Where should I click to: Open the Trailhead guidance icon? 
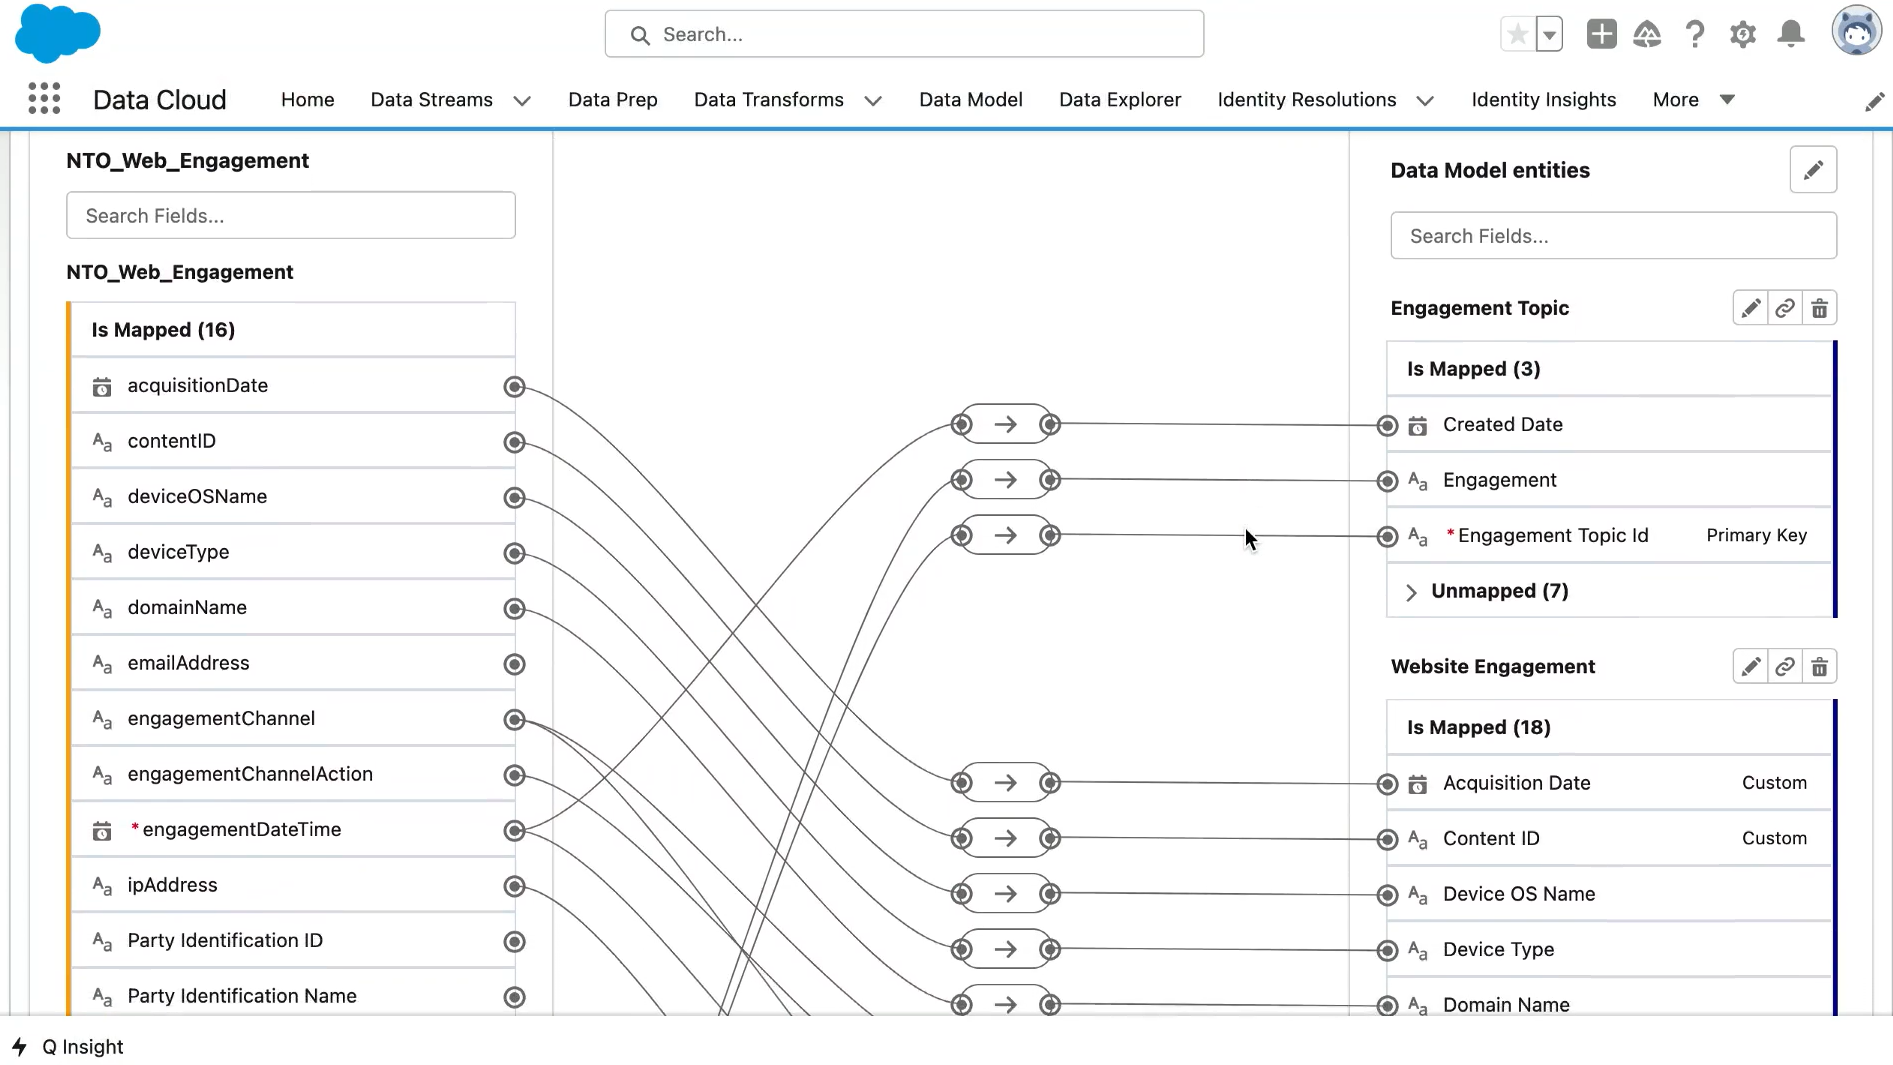point(1647,34)
